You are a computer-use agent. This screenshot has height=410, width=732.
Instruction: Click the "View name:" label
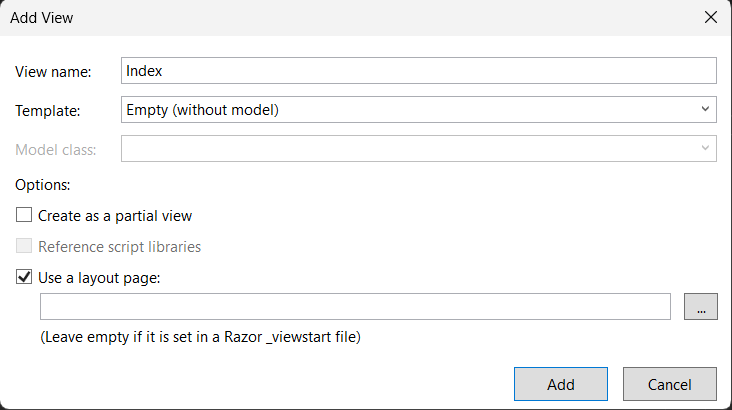pyautogui.click(x=53, y=72)
